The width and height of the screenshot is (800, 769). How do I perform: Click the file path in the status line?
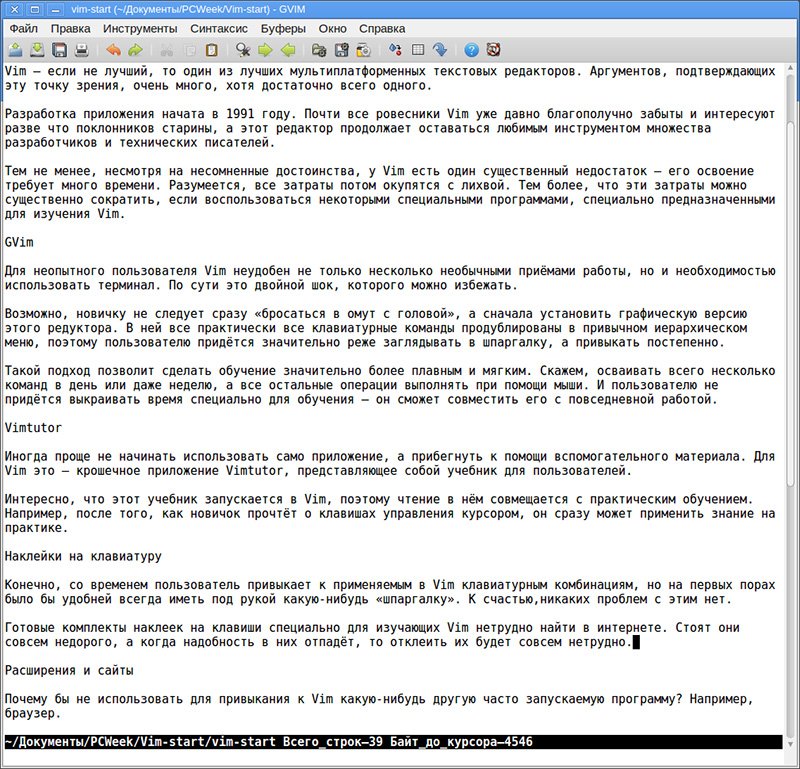(x=140, y=742)
